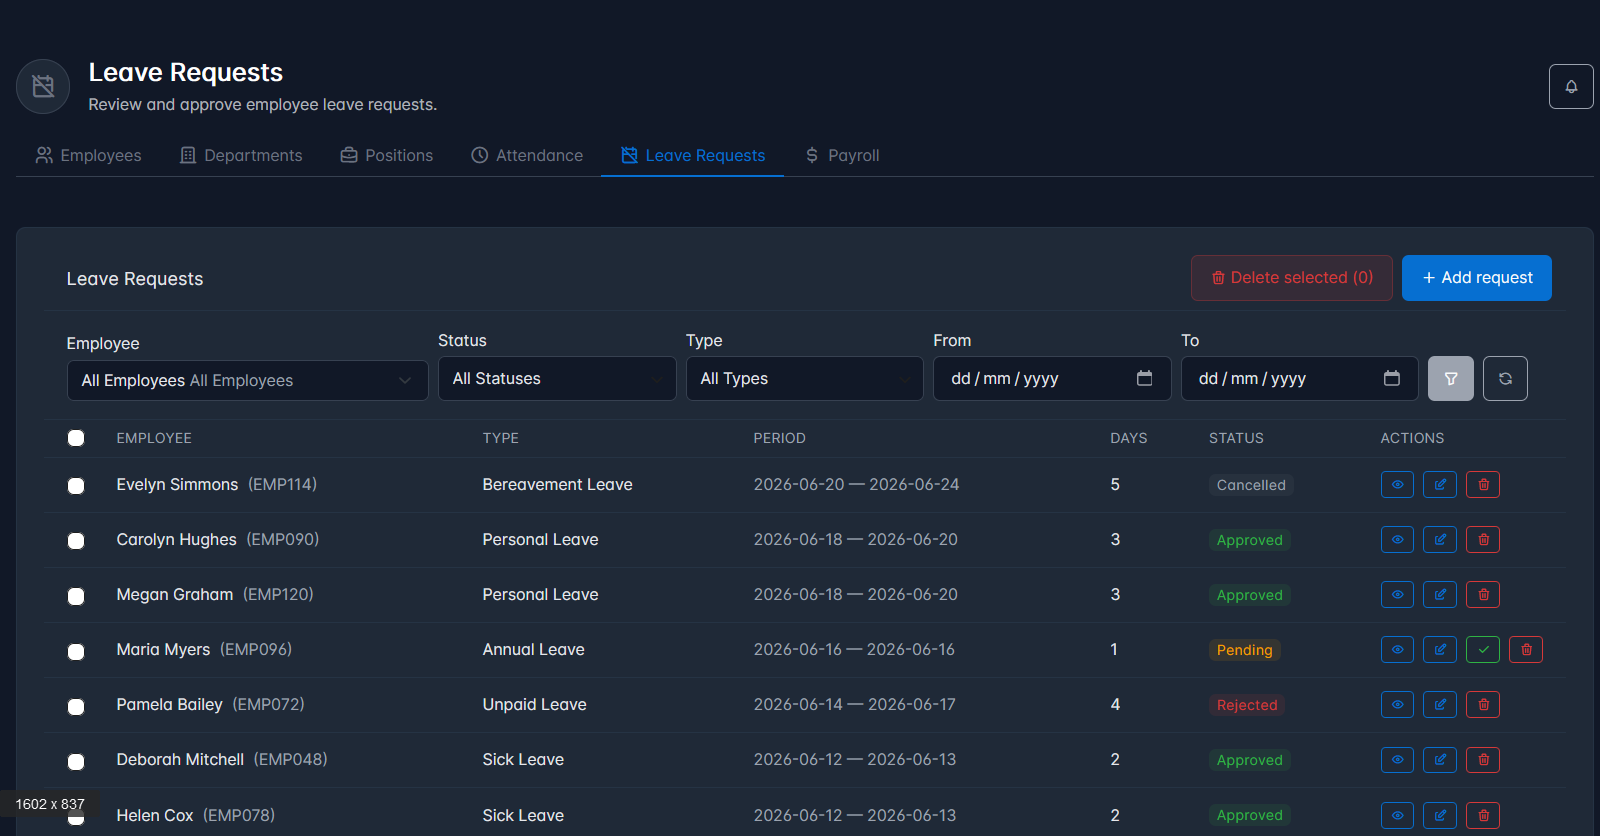This screenshot has width=1600, height=836.
Task: Edit Carolyn Hughes' leave request
Action: click(1440, 540)
